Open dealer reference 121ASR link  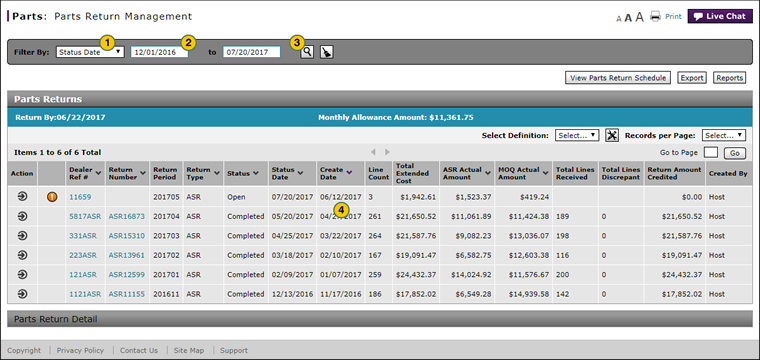pos(83,275)
